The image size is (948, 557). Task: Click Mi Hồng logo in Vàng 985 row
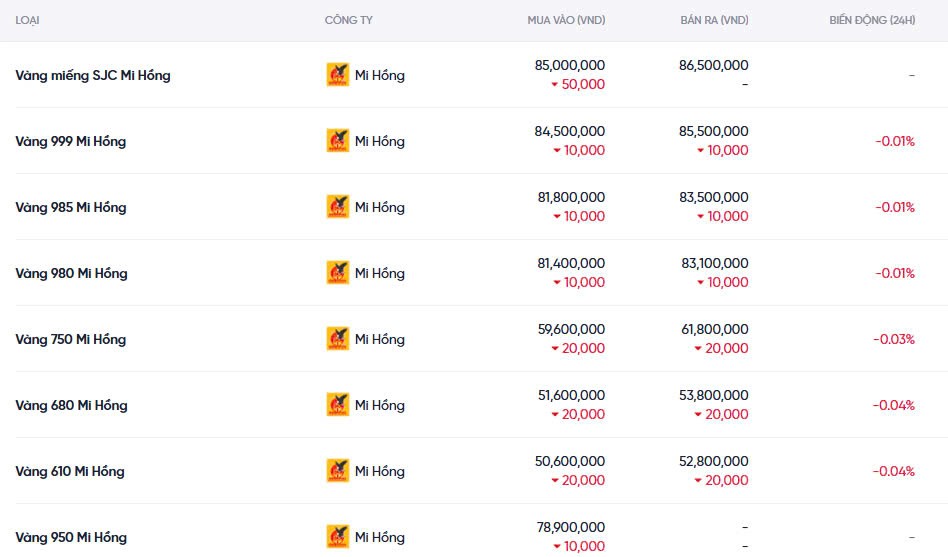[x=338, y=207]
